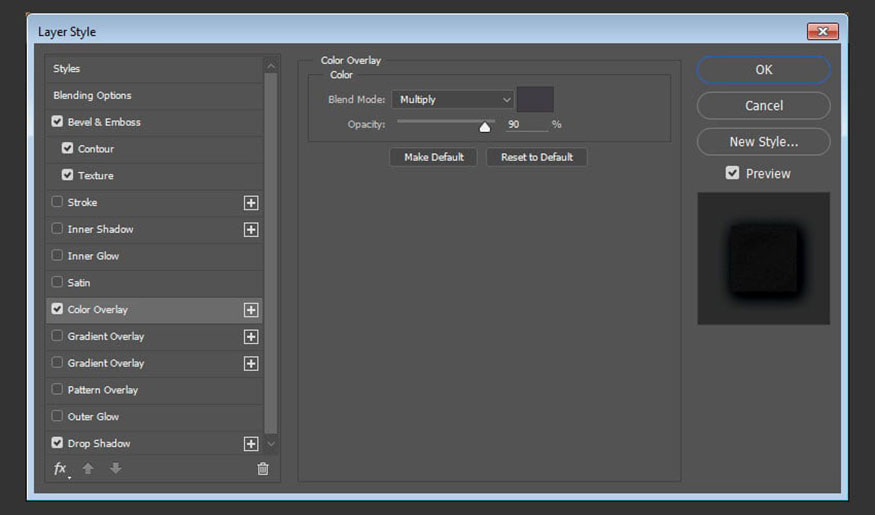Uncheck the Texture checkbox
Viewport: 875px width, 515px height.
pos(68,175)
